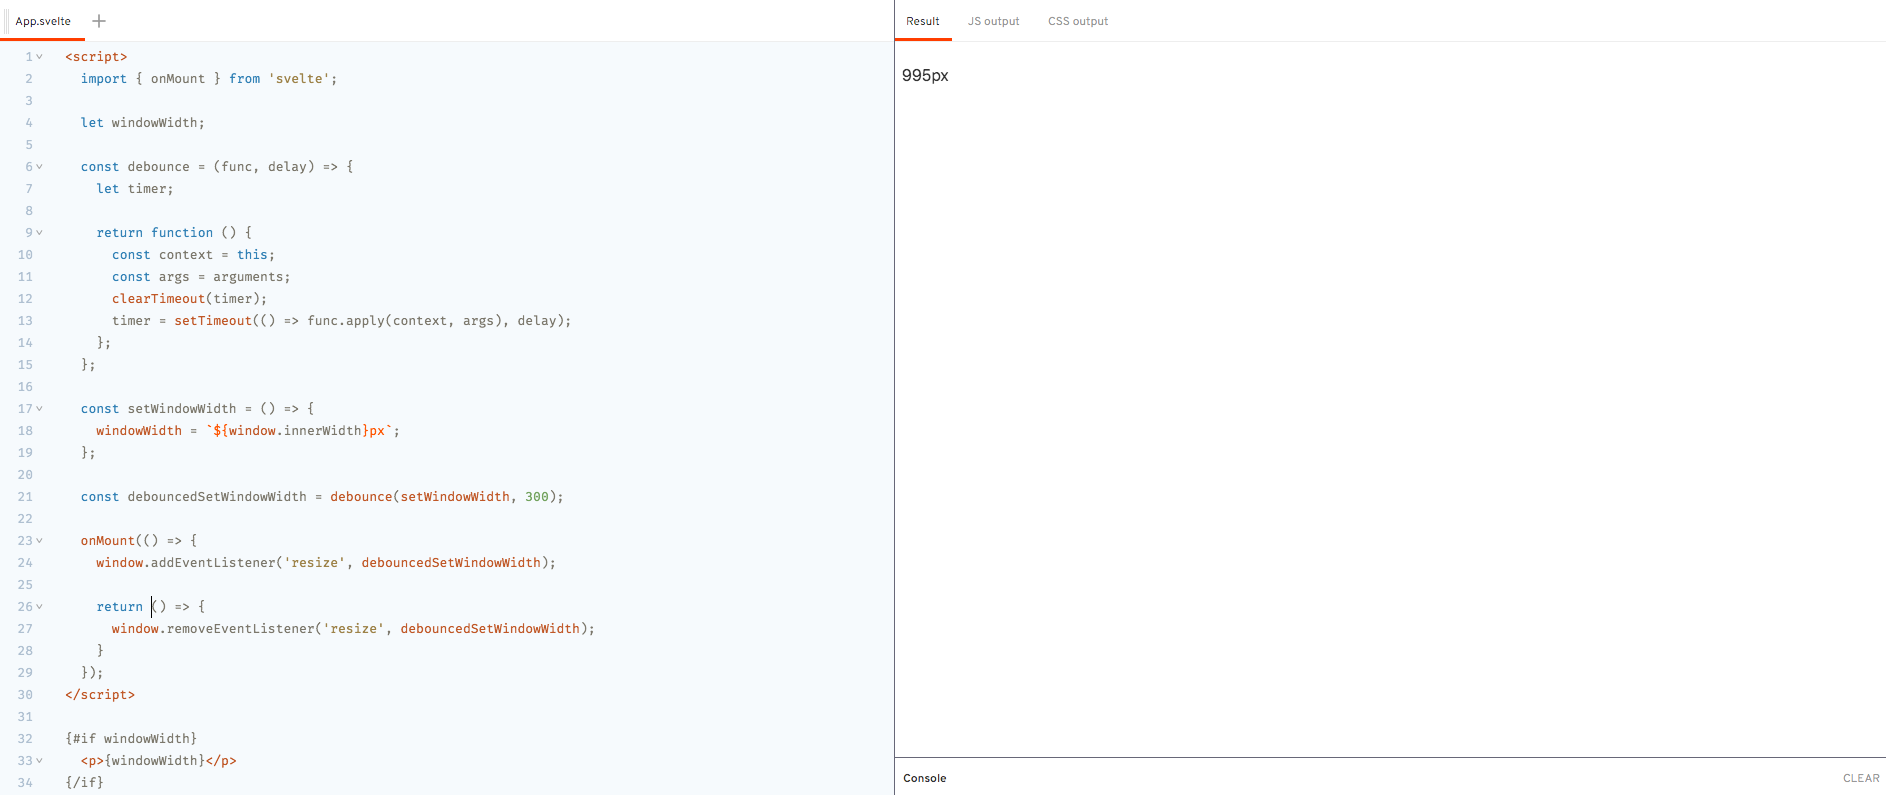Click line number 13 in the gutter
The width and height of the screenshot is (1886, 795).
pos(25,321)
